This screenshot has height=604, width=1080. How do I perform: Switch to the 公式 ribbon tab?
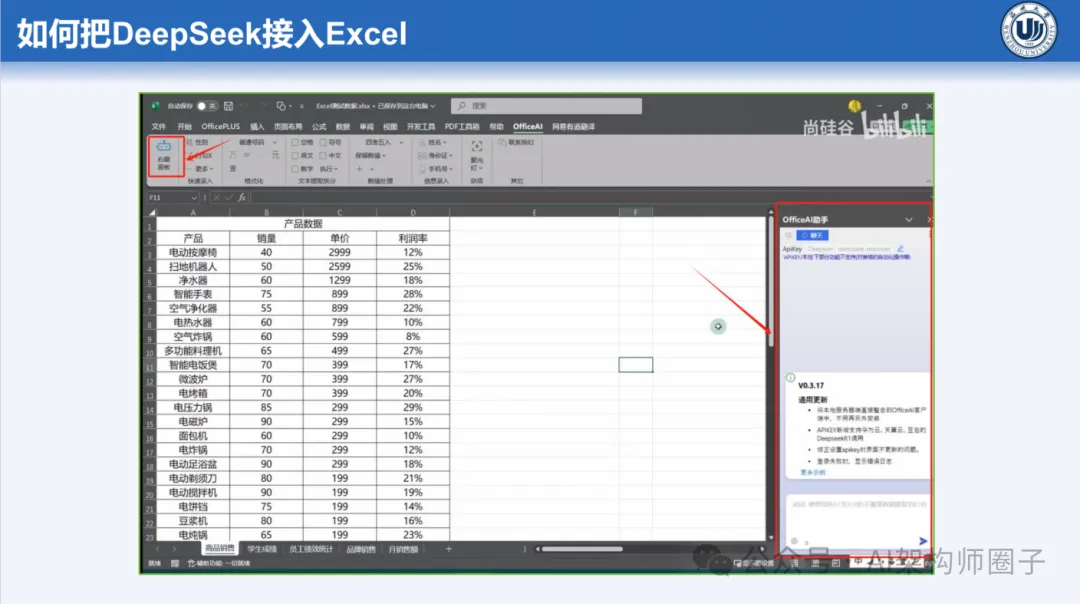(319, 127)
